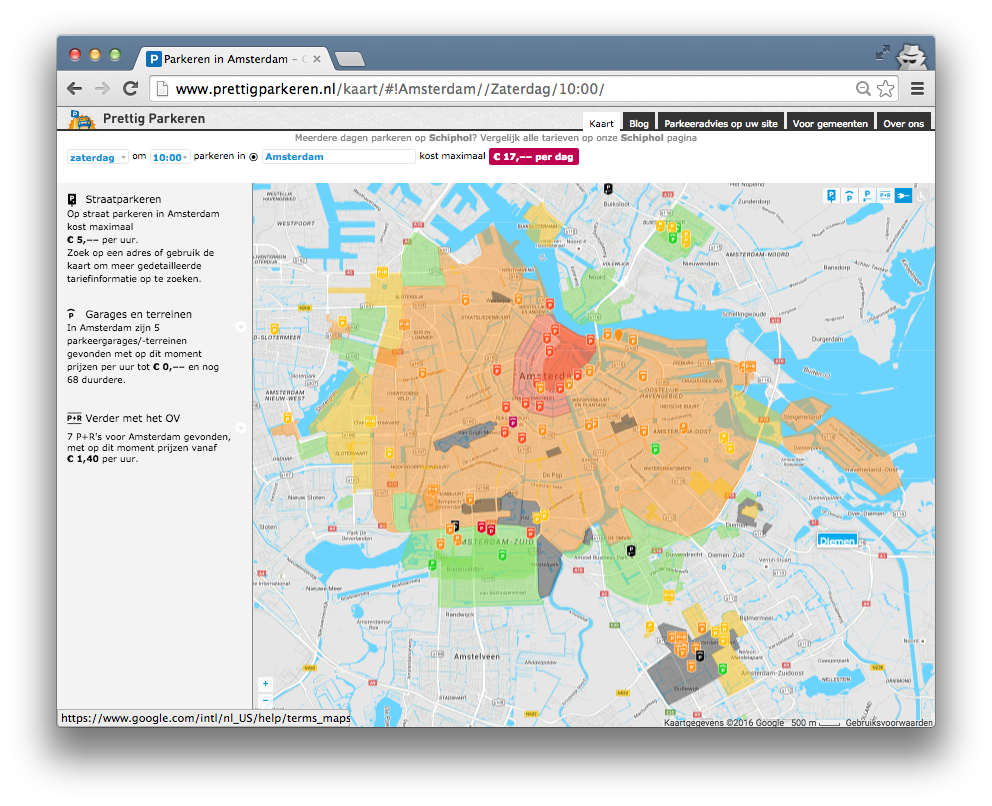Open Parkeeradvies op uw site tab

721,123
